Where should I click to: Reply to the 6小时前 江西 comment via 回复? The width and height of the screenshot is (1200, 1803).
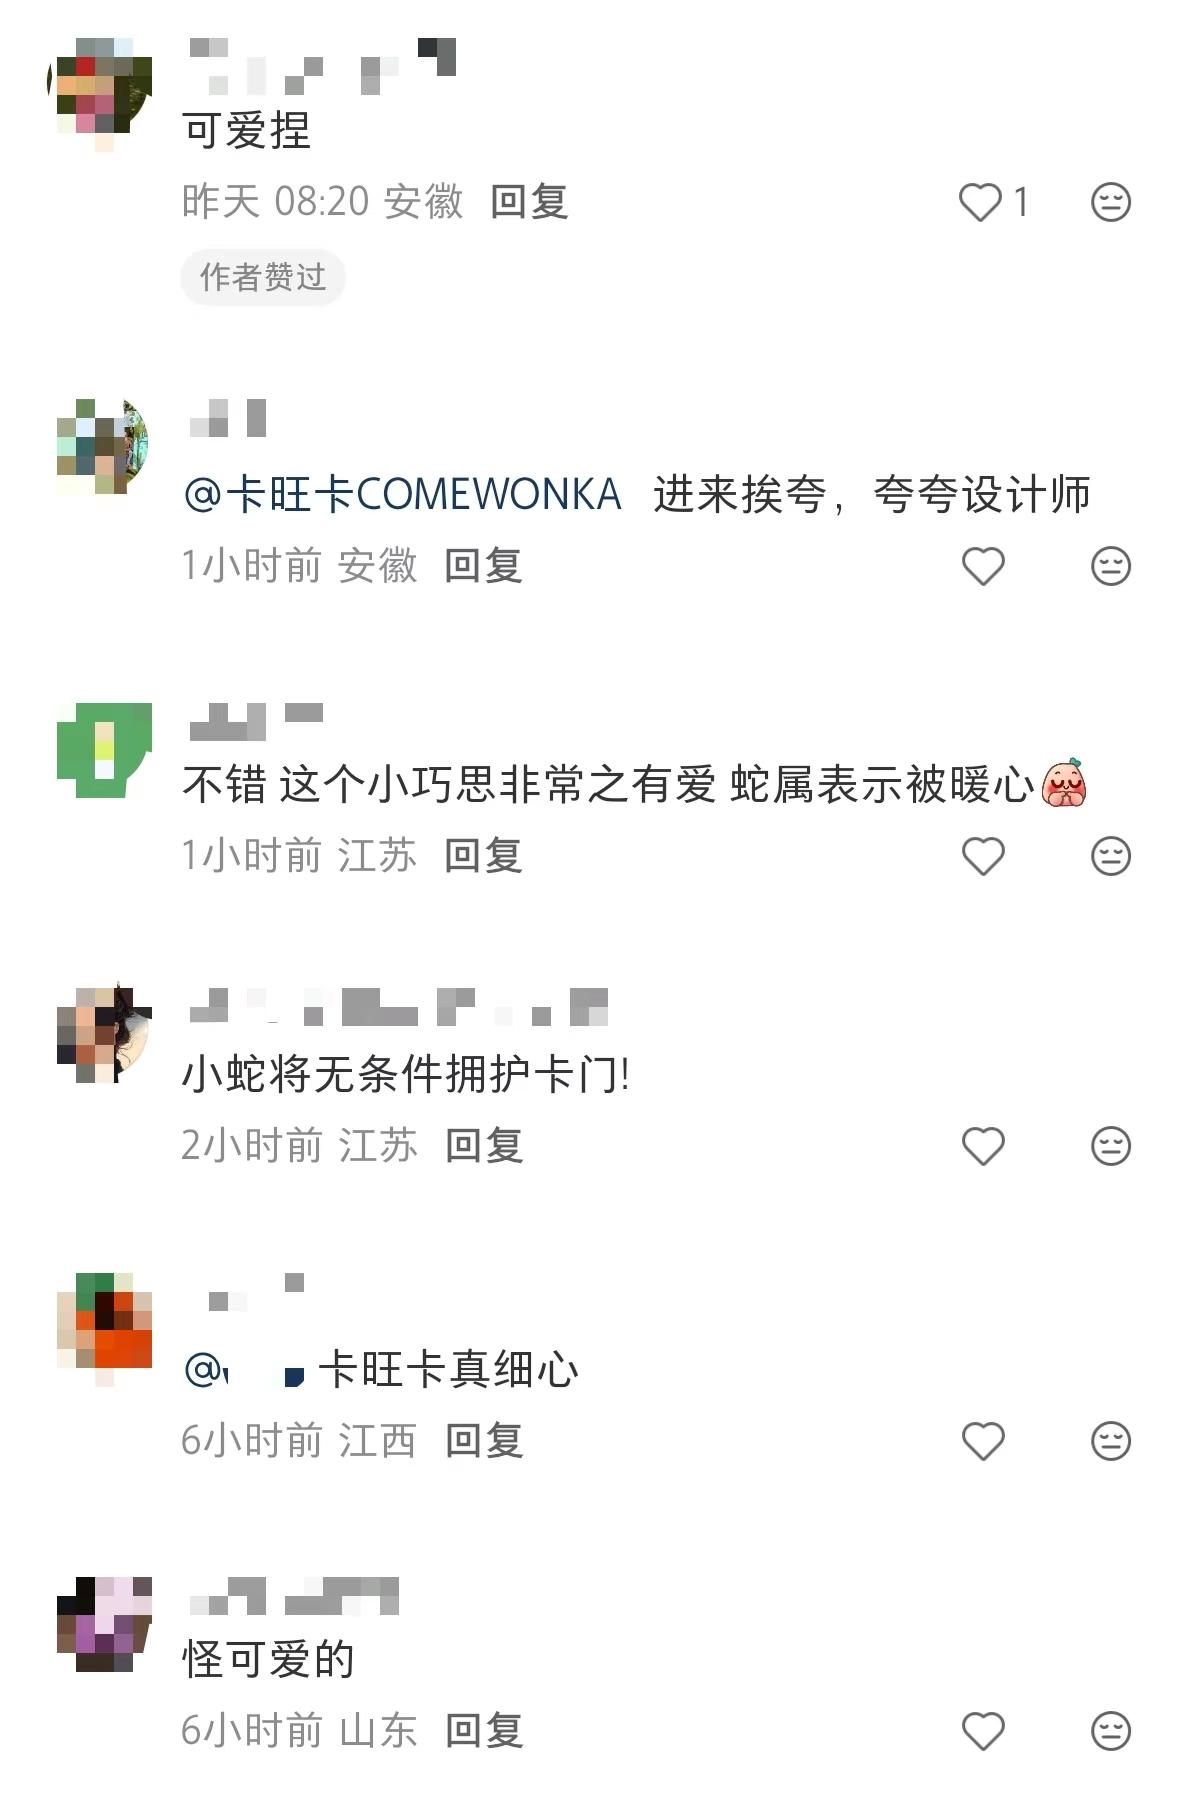click(484, 1441)
